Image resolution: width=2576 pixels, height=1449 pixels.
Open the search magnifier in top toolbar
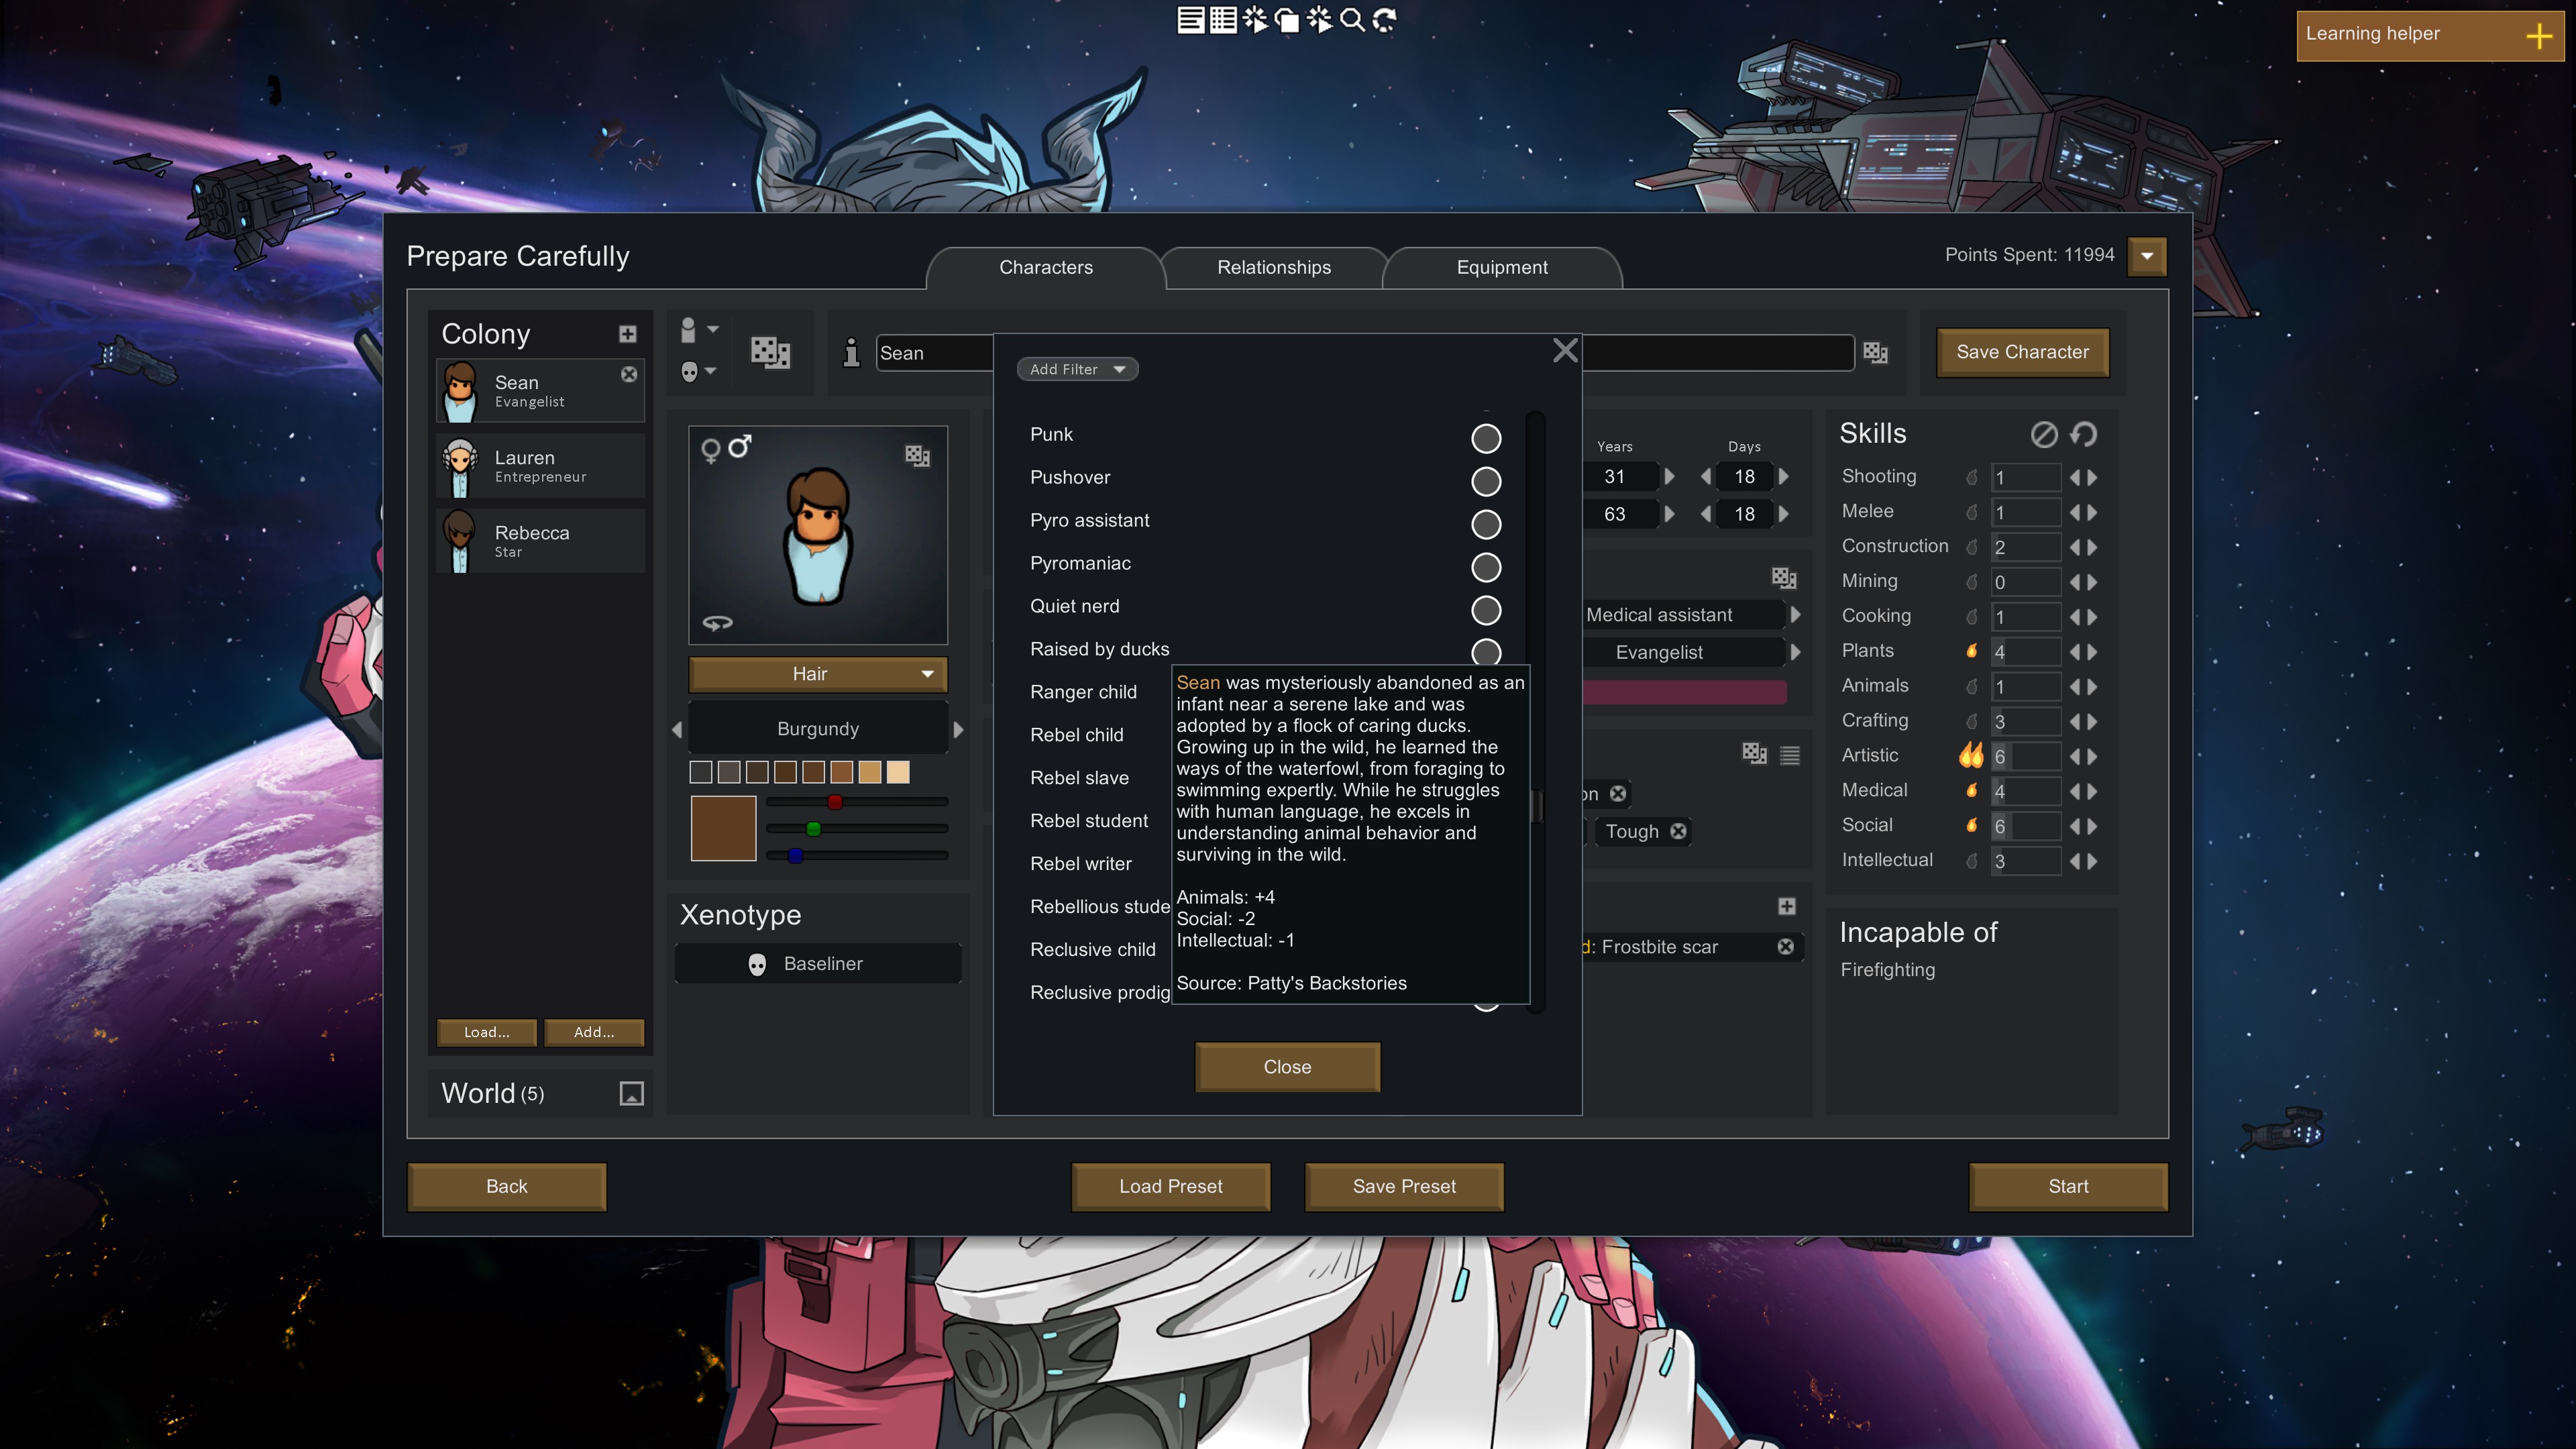tap(1352, 19)
